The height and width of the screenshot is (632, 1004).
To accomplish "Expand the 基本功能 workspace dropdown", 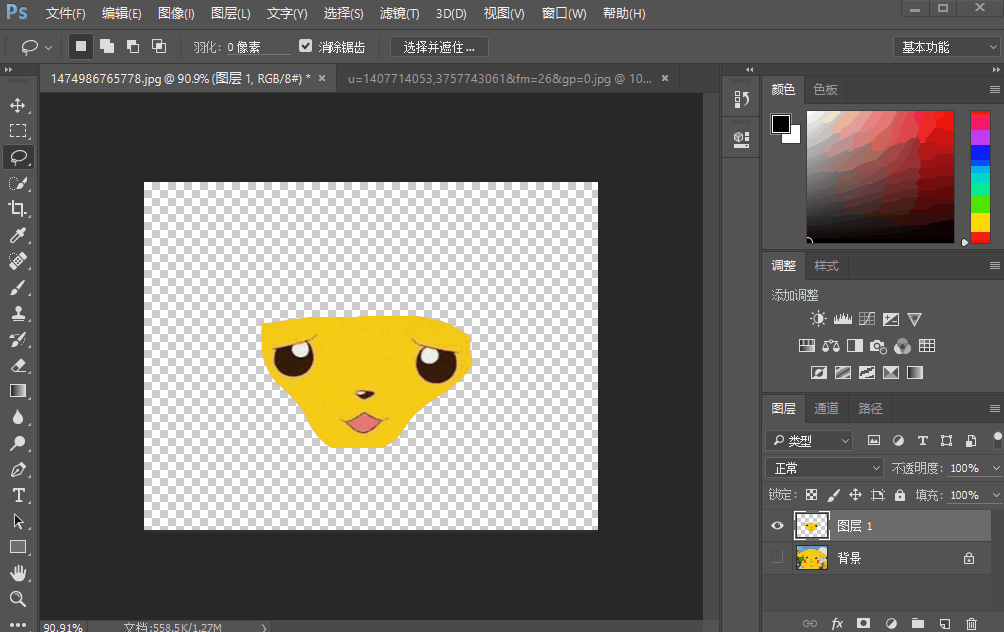I will [x=946, y=47].
